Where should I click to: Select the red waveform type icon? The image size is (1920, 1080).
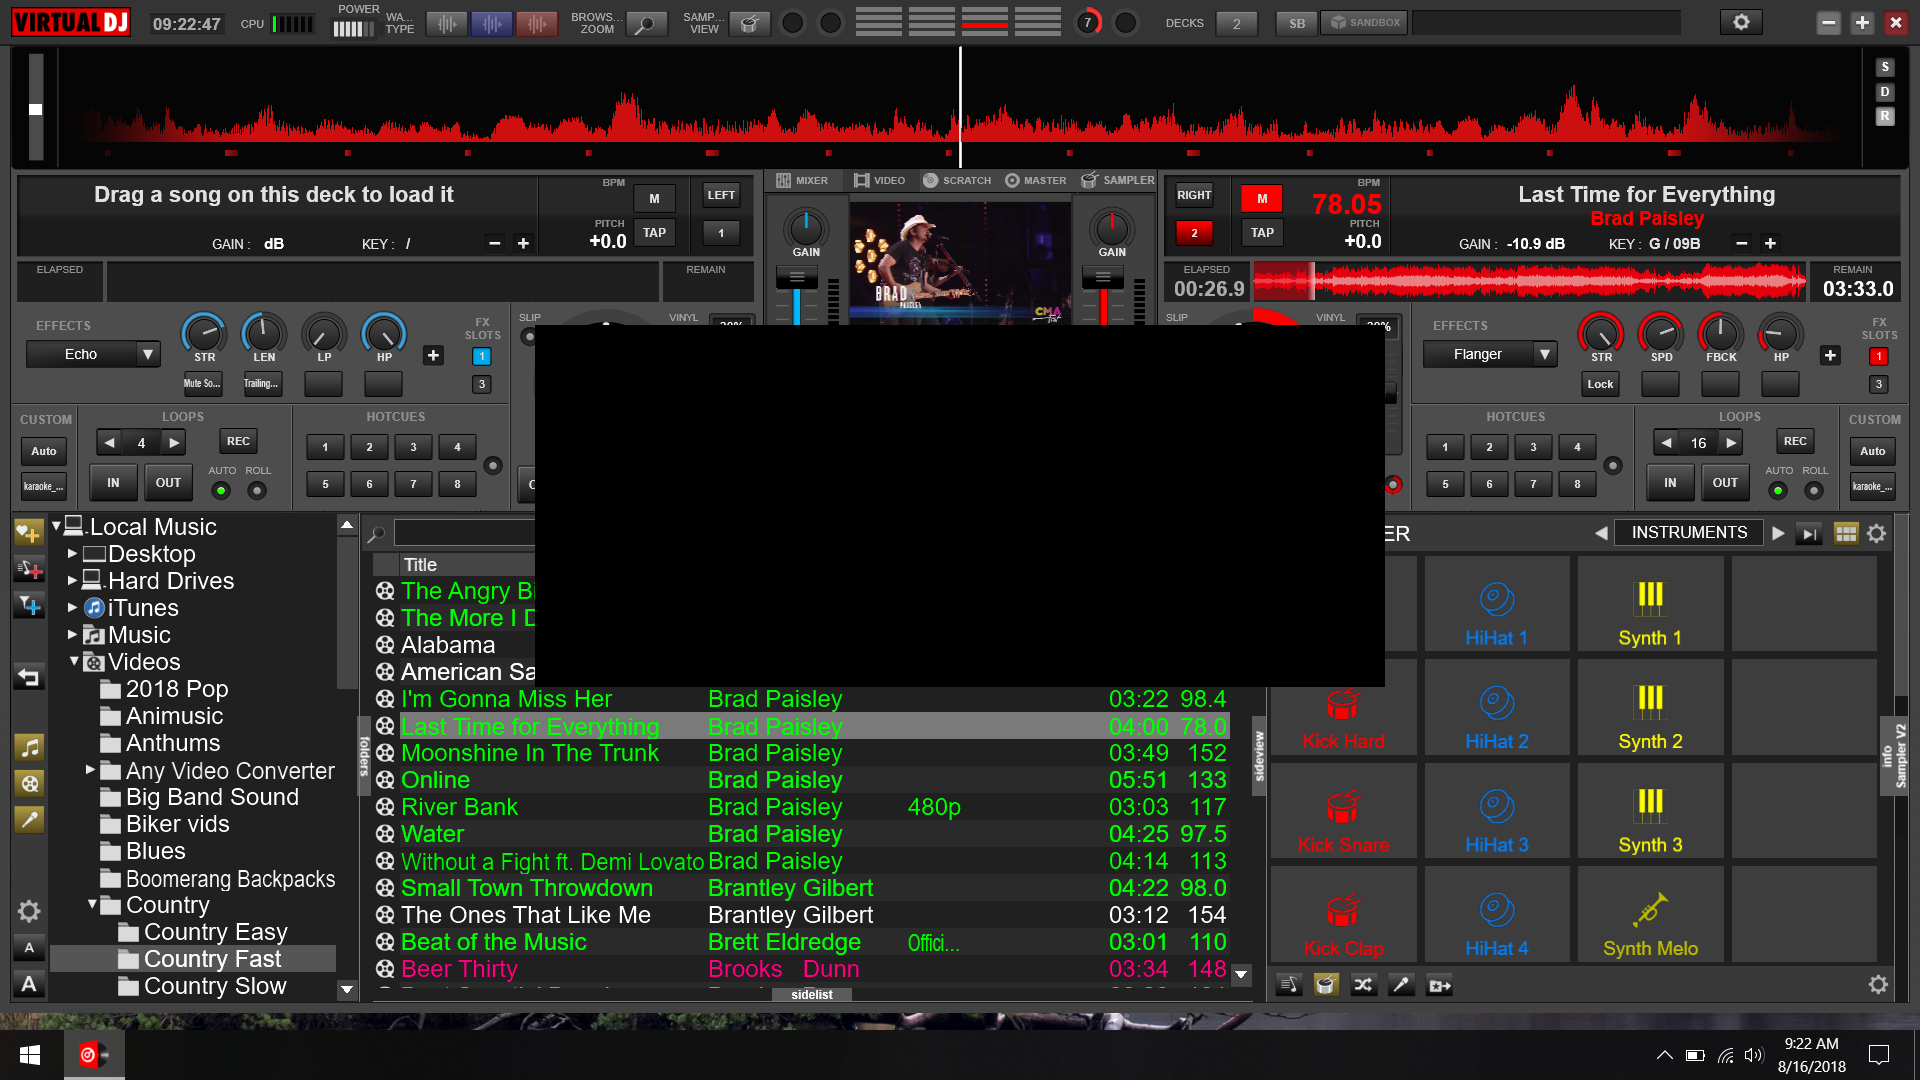[x=537, y=23]
